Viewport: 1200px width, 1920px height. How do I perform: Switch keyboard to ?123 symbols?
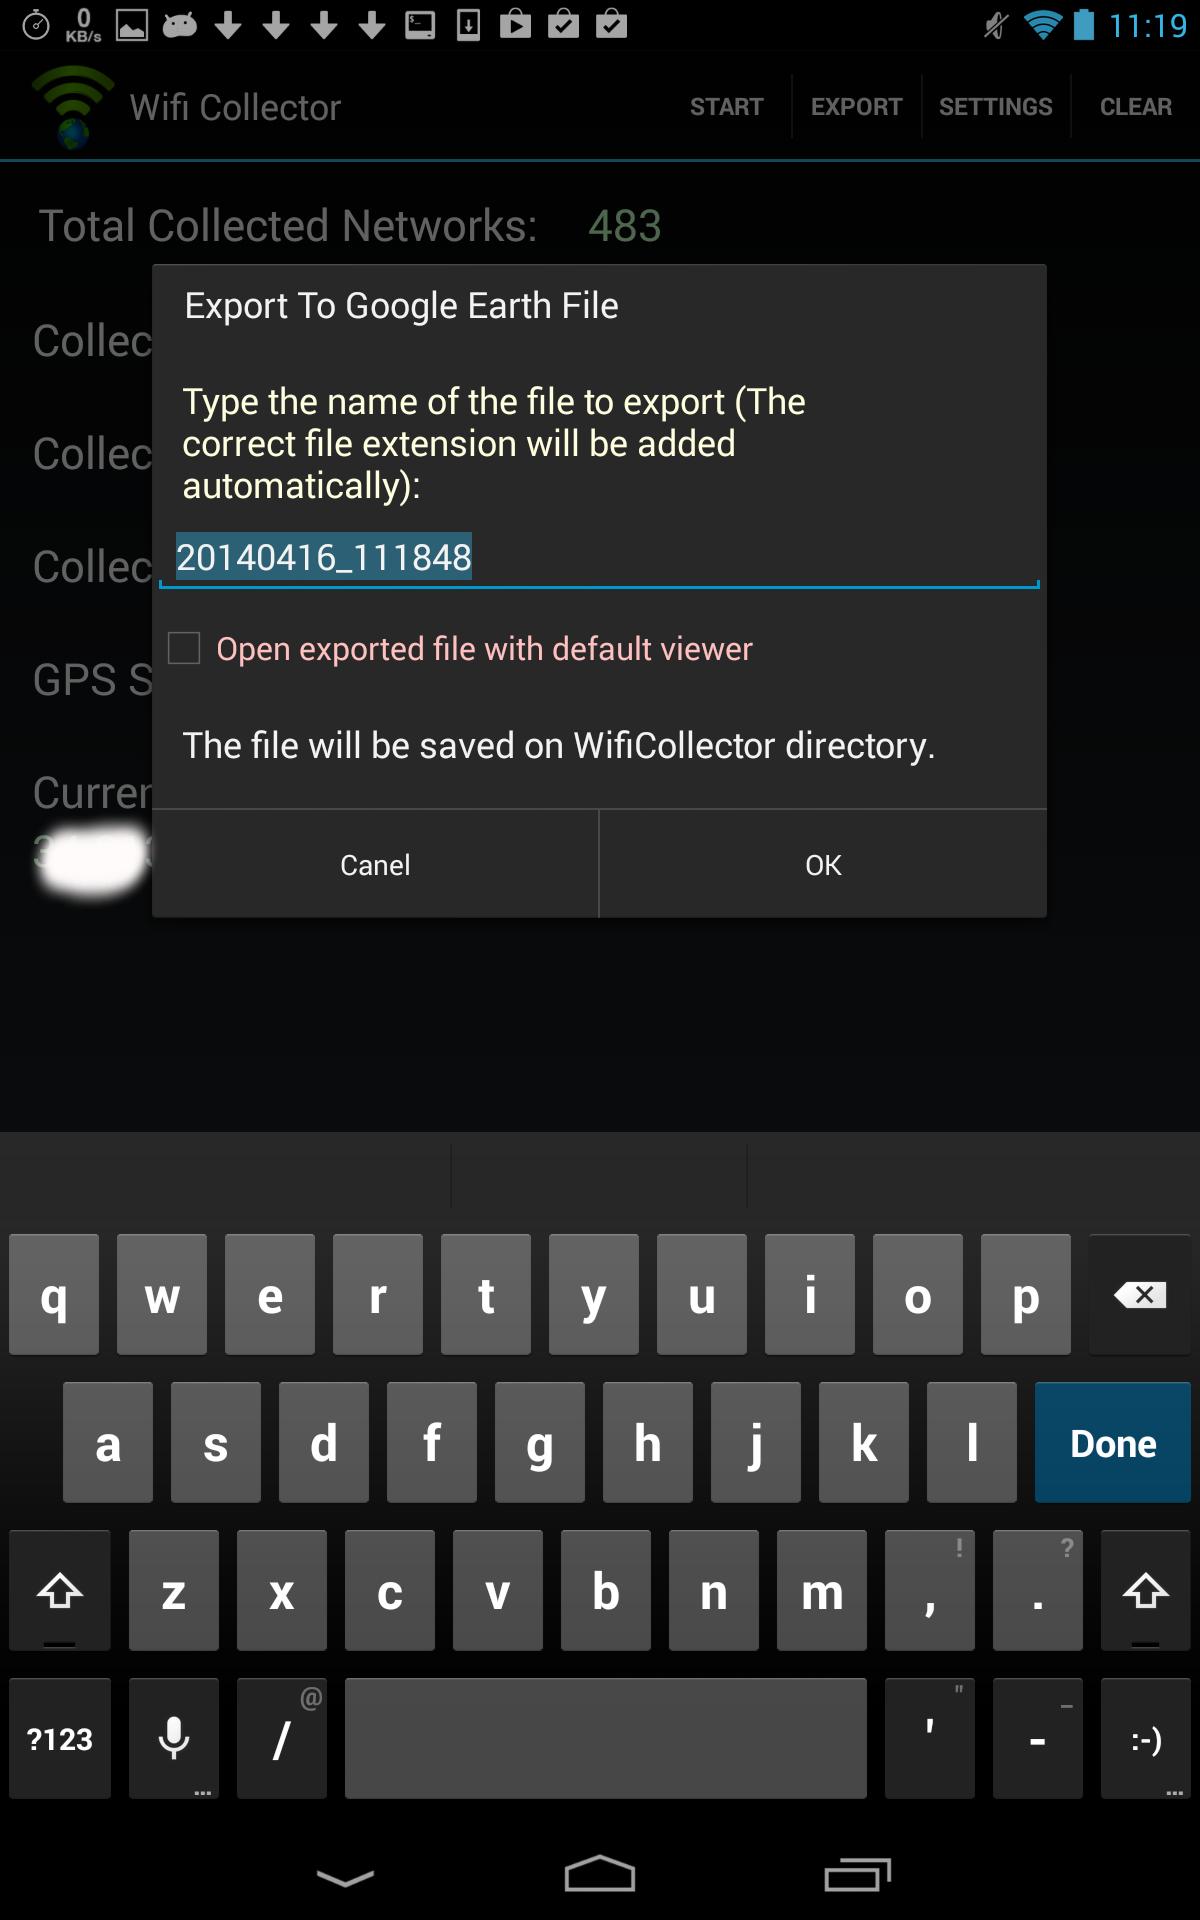click(60, 1739)
